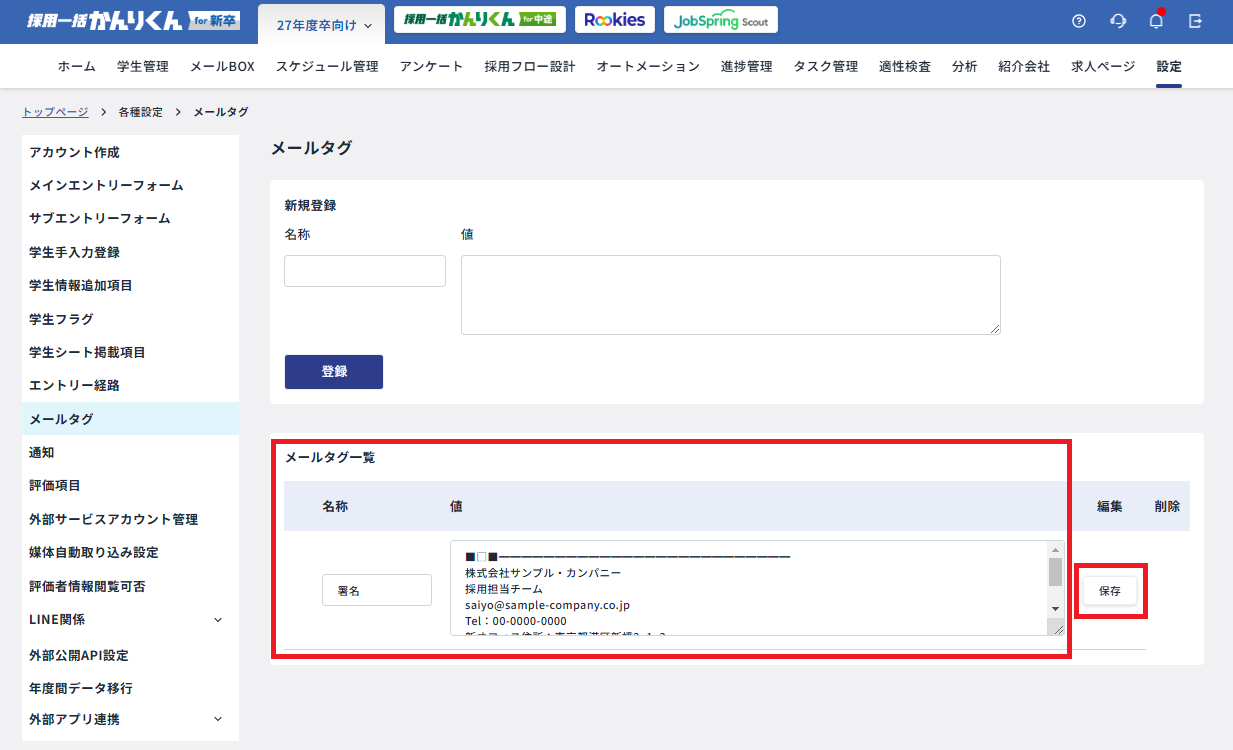The width and height of the screenshot is (1233, 750).
Task: Click the Rookies logo
Action: pos(614,19)
